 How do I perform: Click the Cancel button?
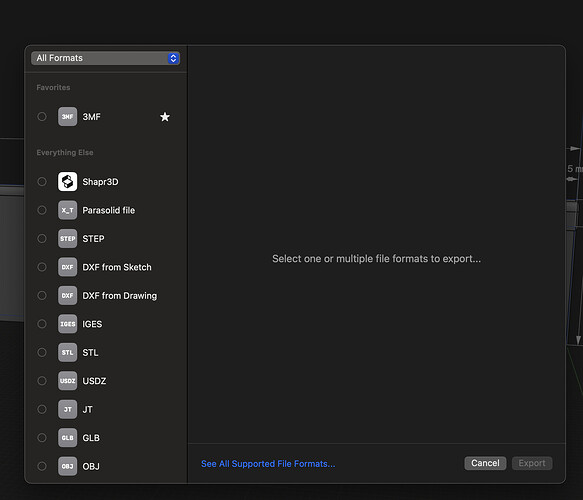click(x=485, y=463)
